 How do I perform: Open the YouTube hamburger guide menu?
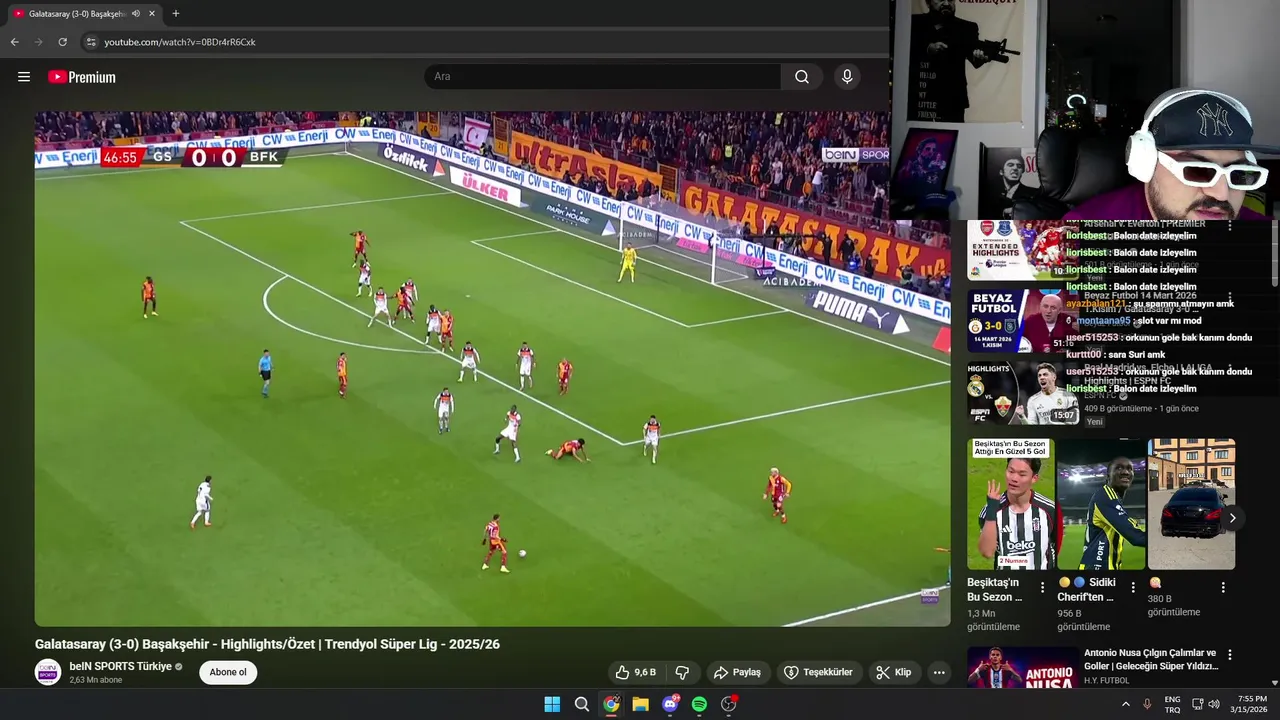coord(24,77)
